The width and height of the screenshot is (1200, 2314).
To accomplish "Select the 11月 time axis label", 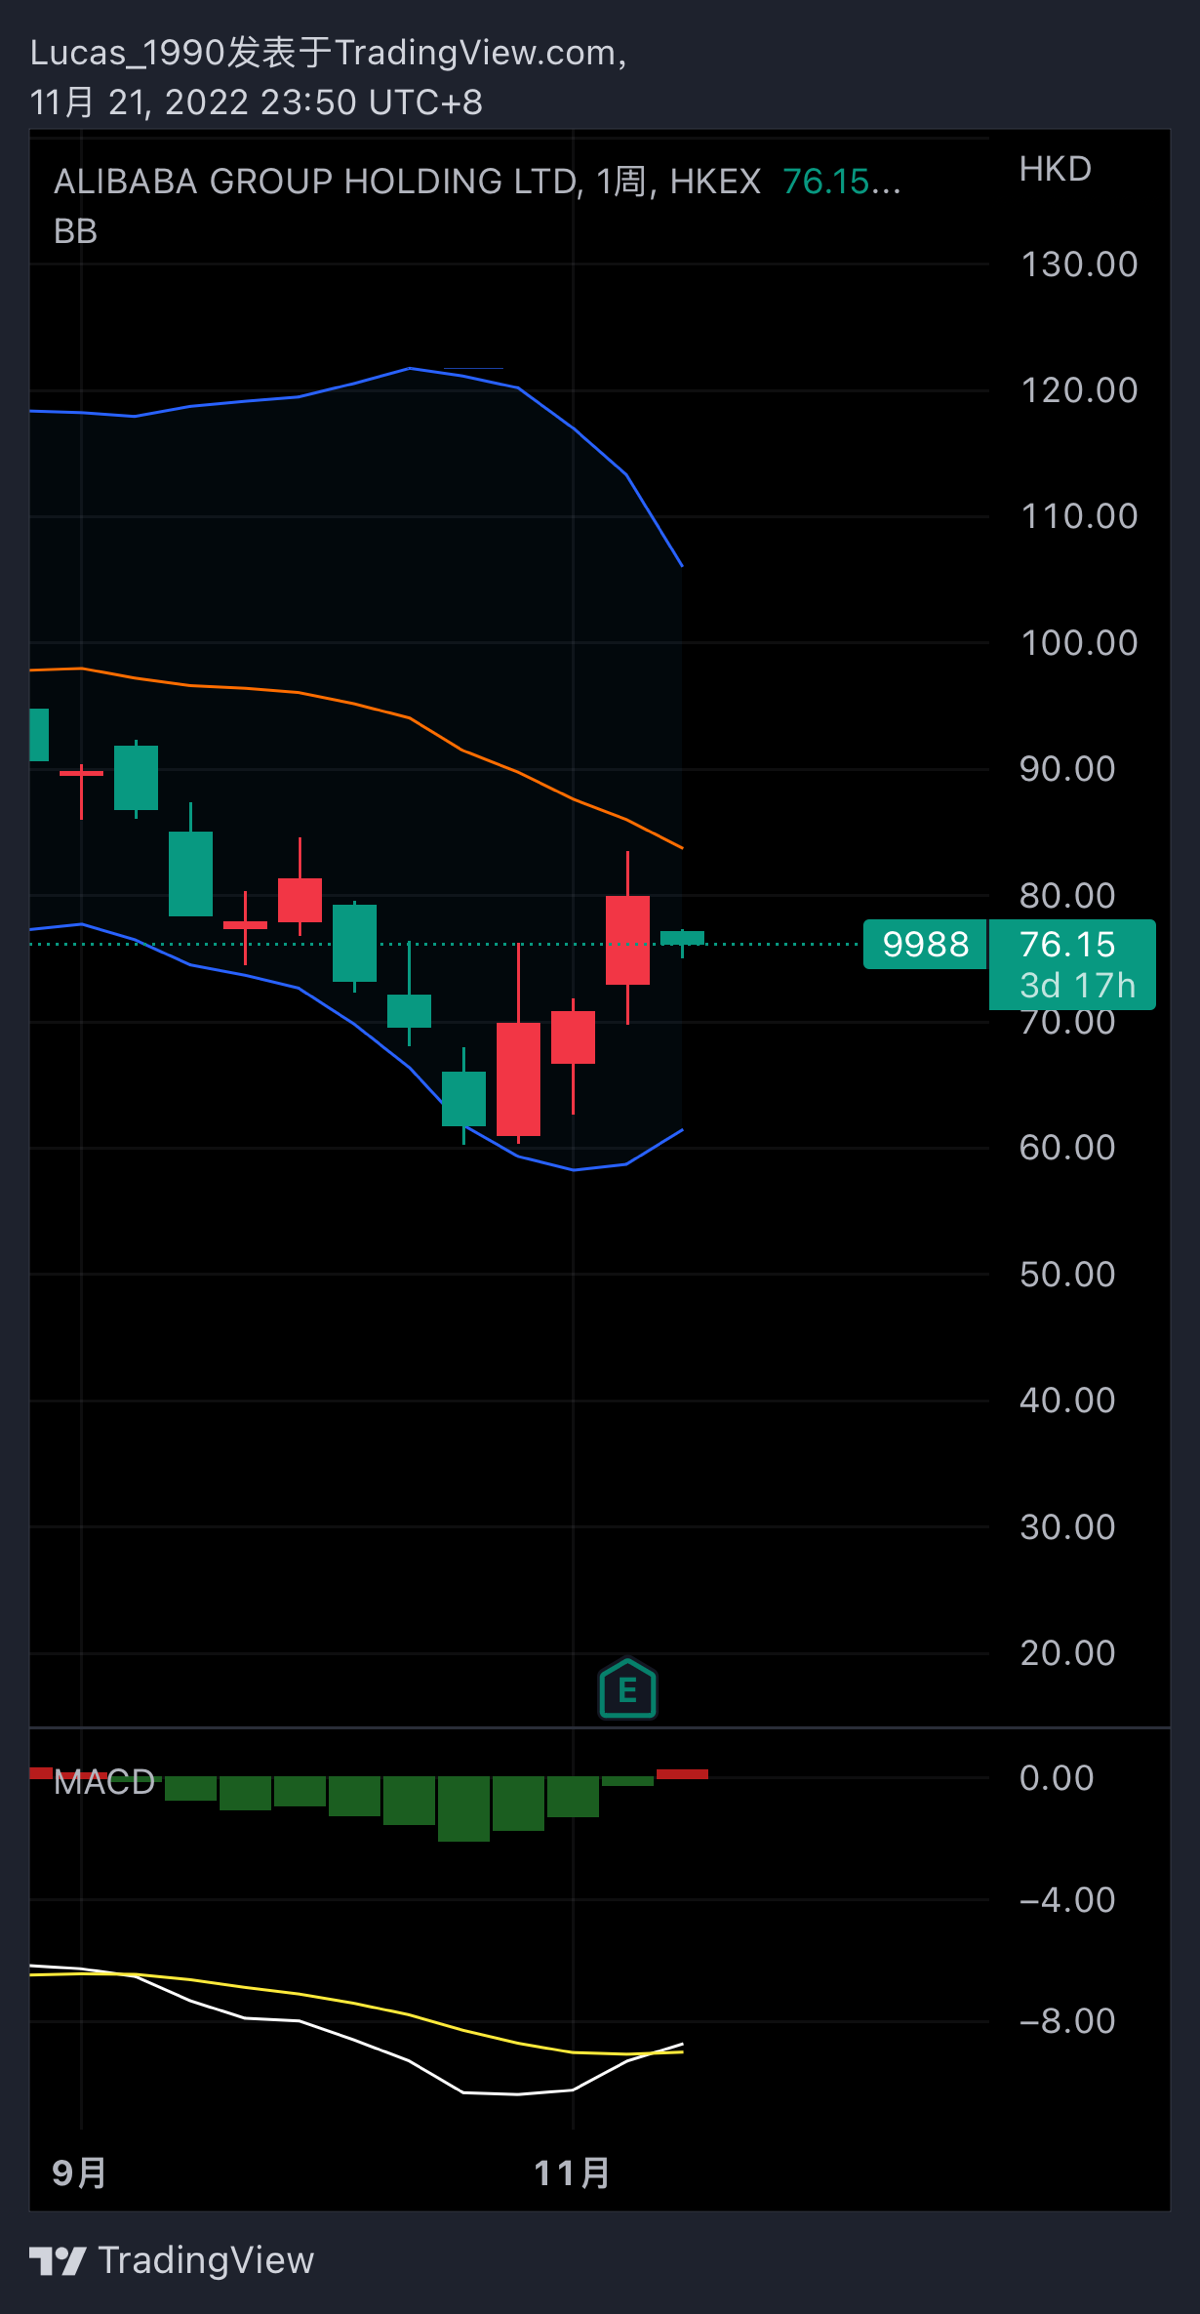I will 572,2173.
